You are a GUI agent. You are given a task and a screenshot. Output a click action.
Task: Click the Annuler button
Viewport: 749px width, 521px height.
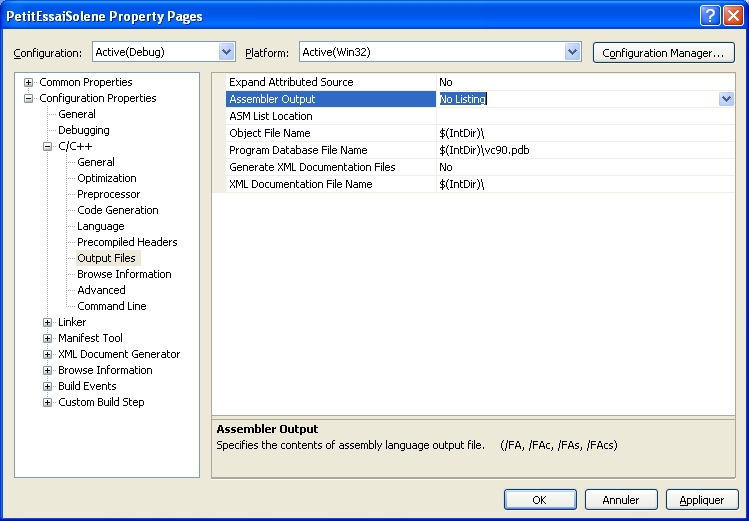click(x=621, y=500)
